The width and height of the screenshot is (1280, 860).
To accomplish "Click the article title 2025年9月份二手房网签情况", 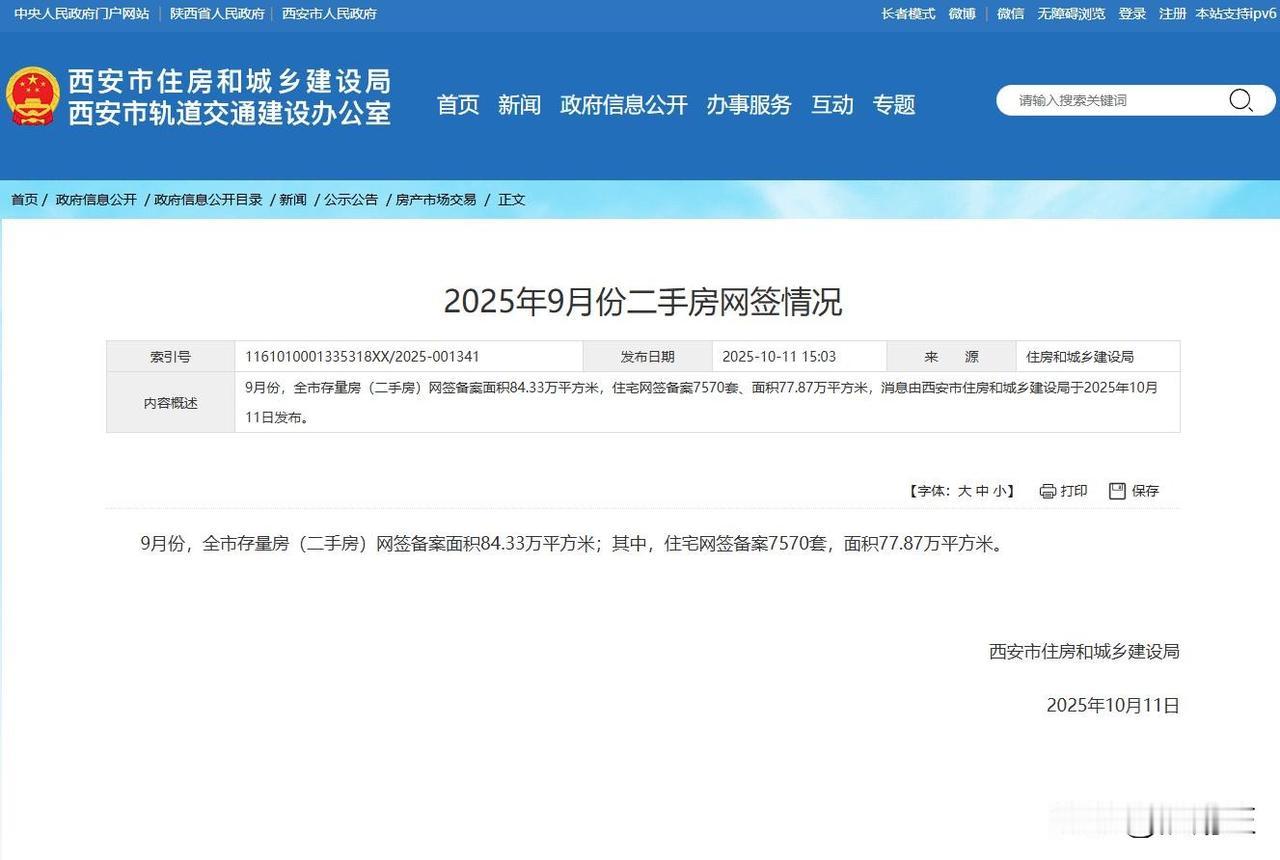I will click(643, 301).
